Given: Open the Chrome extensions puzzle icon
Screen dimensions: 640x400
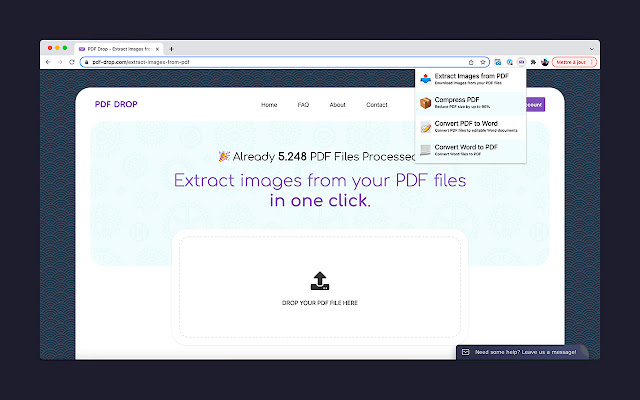Looking at the screenshot, I should point(533,62).
